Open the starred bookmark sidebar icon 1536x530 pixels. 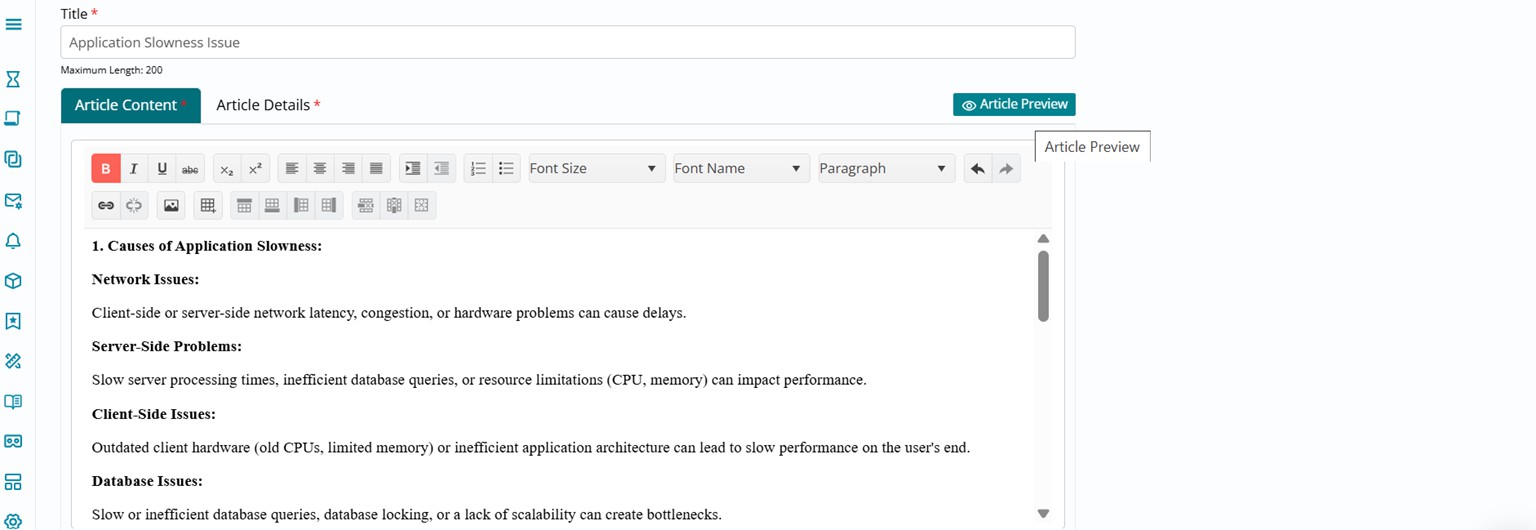[14, 321]
